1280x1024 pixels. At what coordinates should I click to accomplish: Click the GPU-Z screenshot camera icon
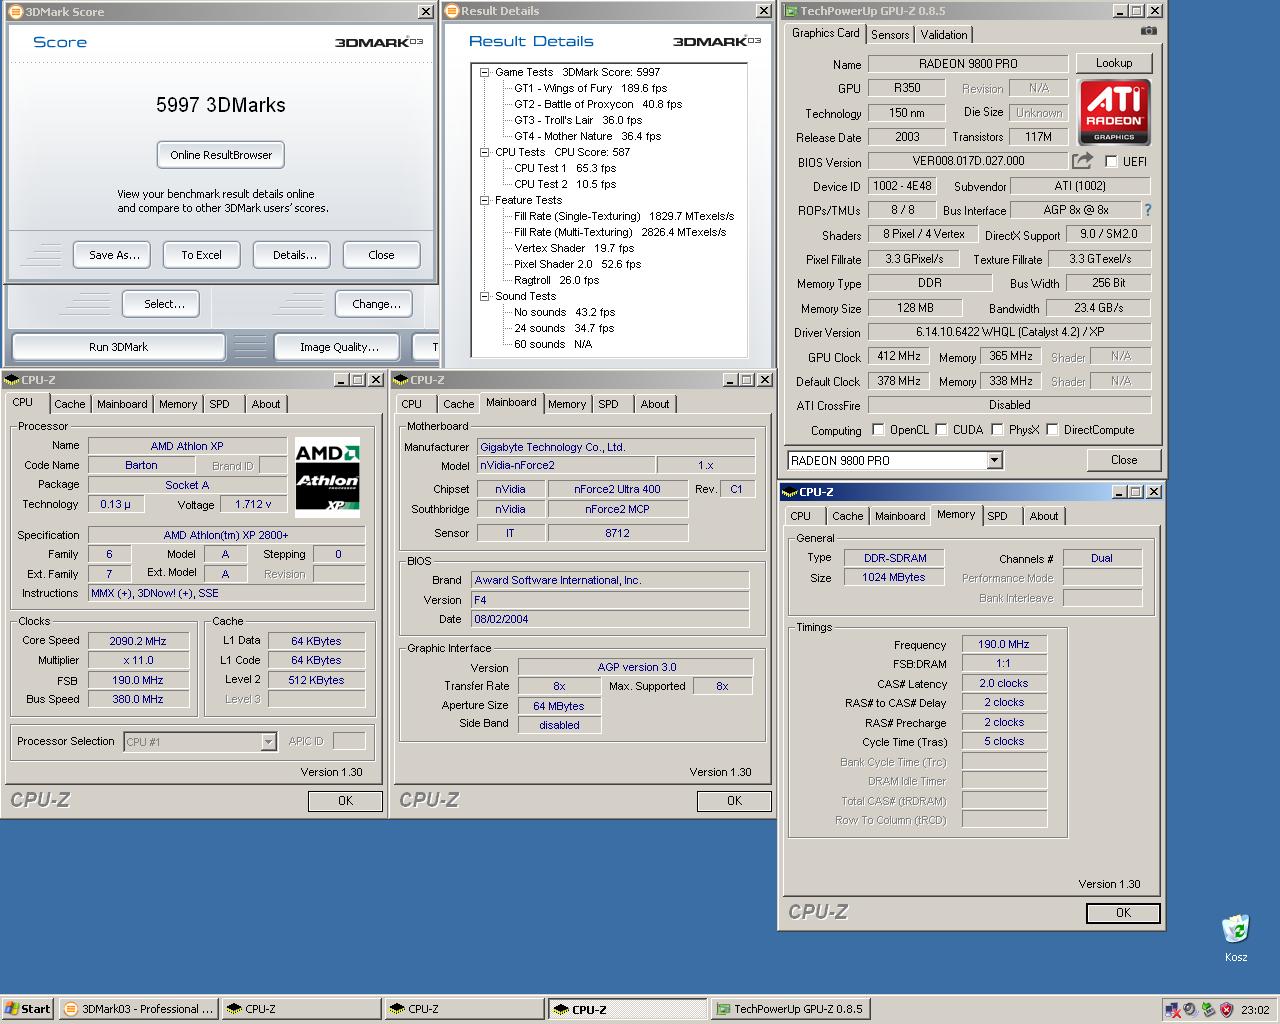coord(1148,31)
